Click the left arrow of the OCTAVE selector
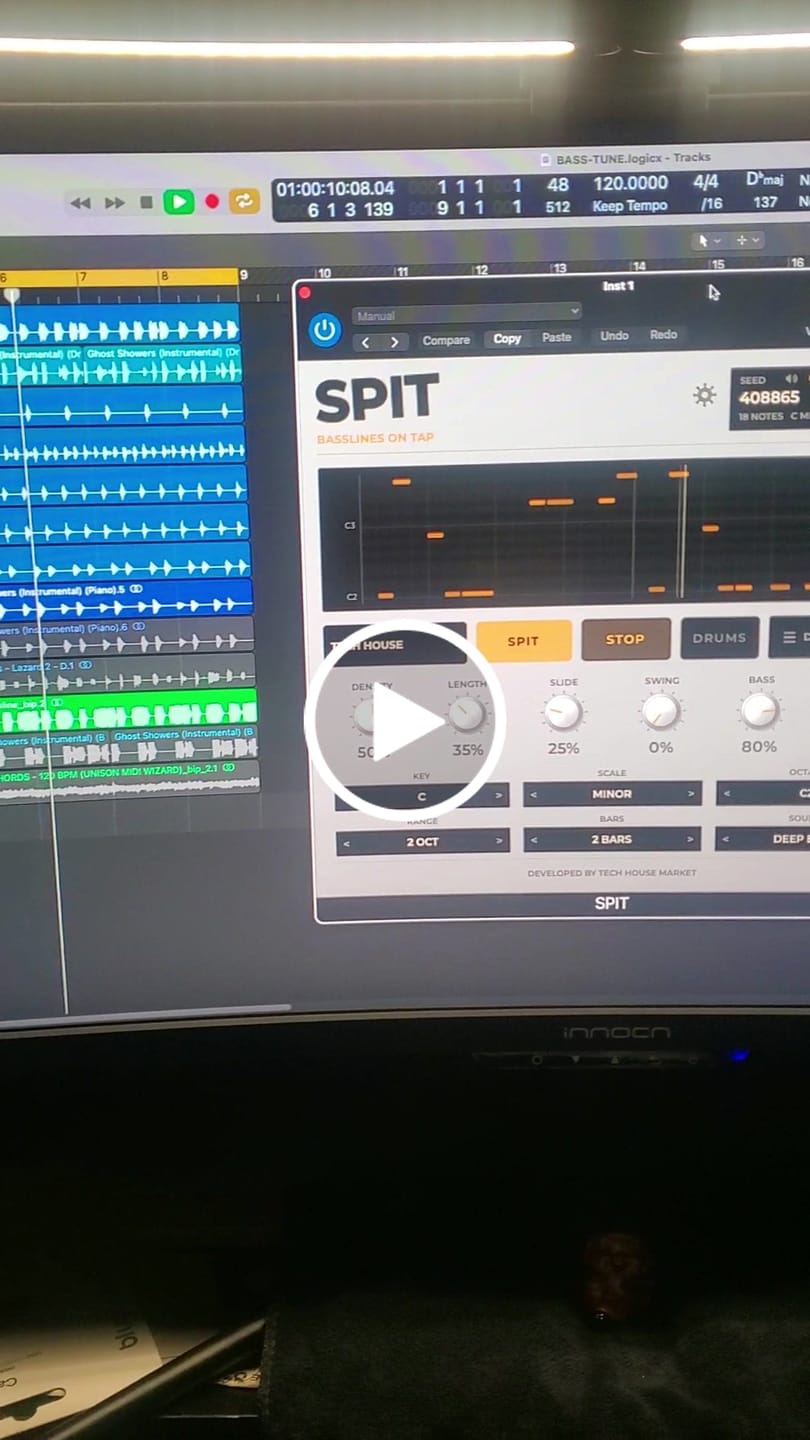 point(727,794)
